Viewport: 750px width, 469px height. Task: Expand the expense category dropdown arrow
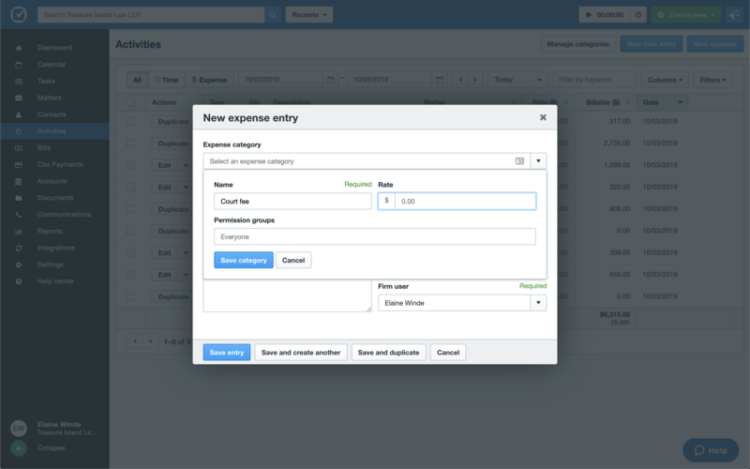pos(538,160)
